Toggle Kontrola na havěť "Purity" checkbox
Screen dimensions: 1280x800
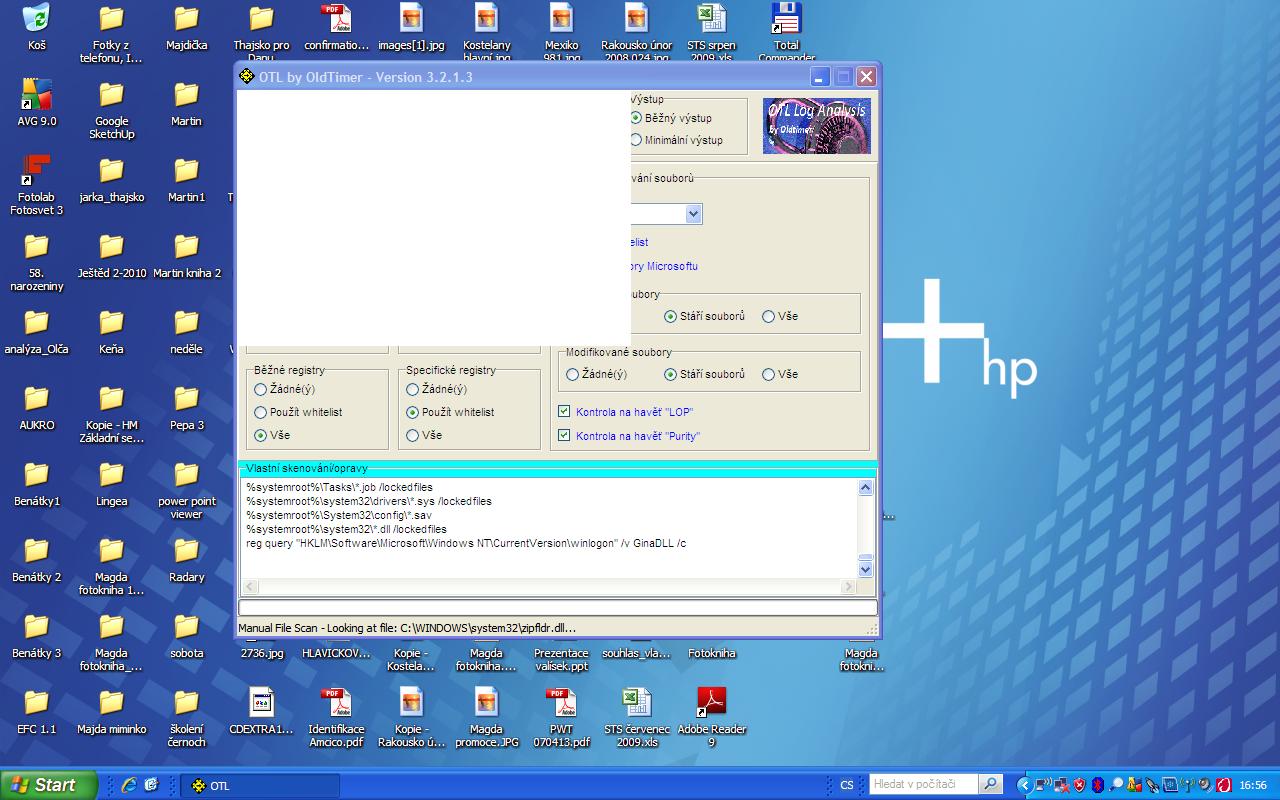click(564, 436)
